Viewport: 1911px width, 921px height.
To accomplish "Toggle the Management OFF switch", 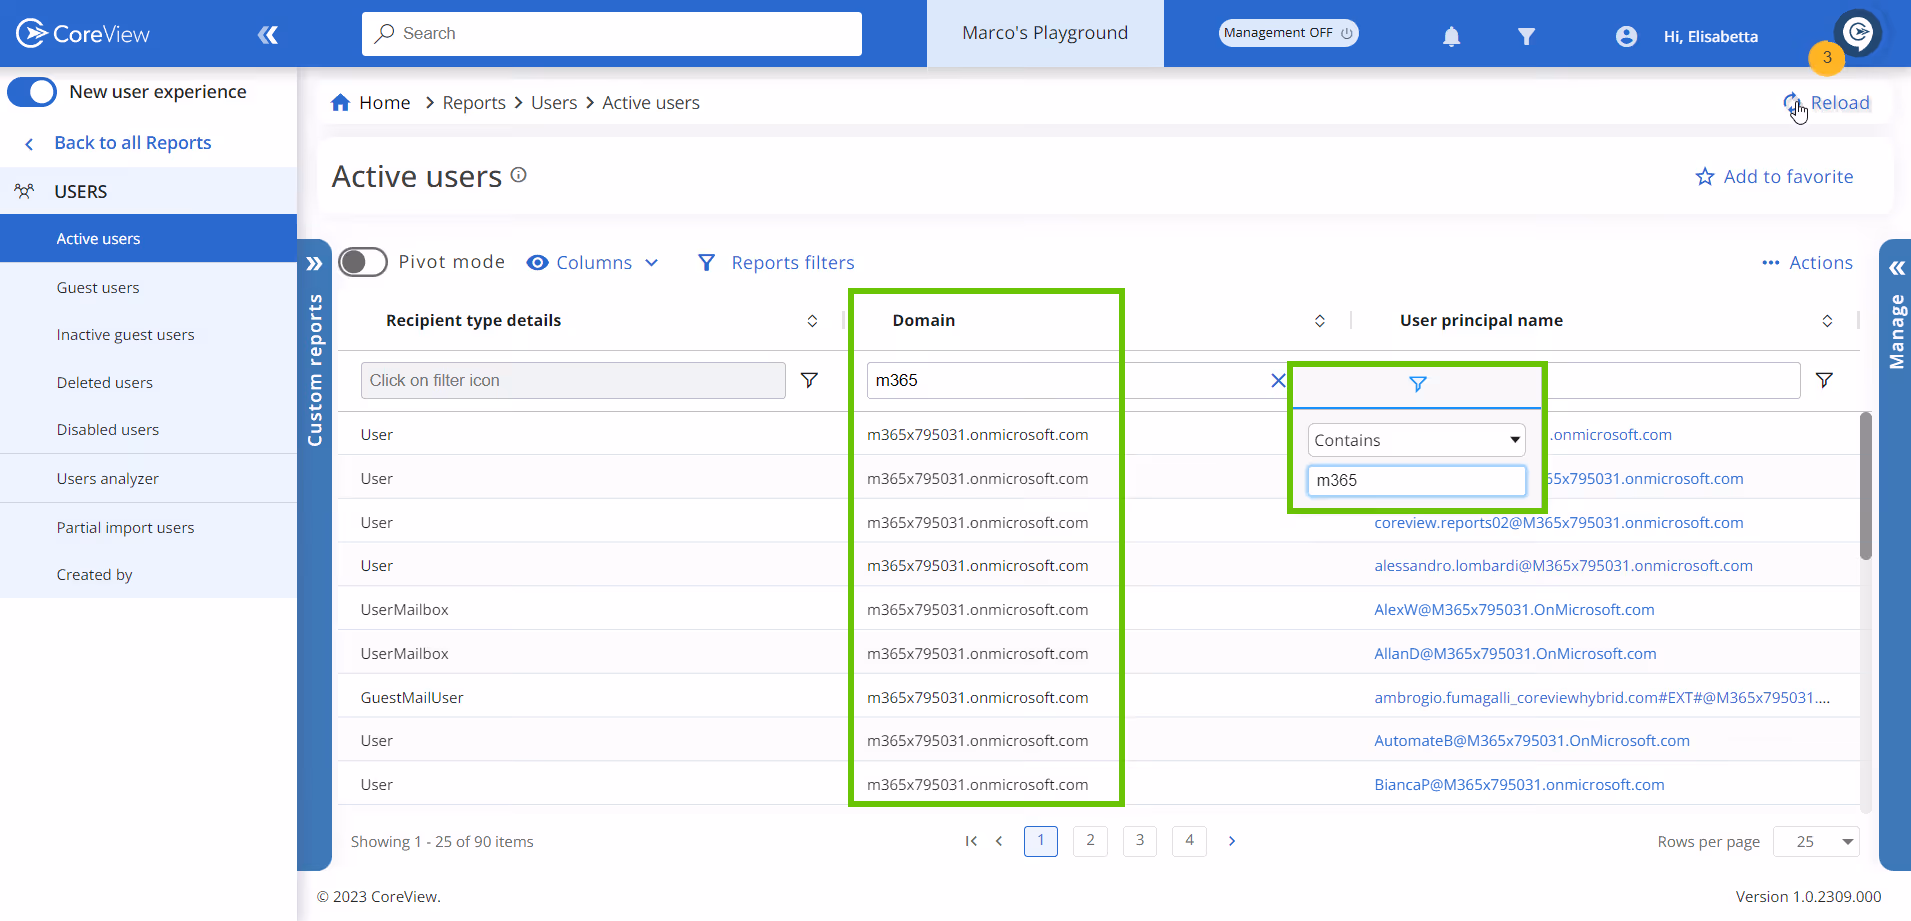I will 1288,33.
